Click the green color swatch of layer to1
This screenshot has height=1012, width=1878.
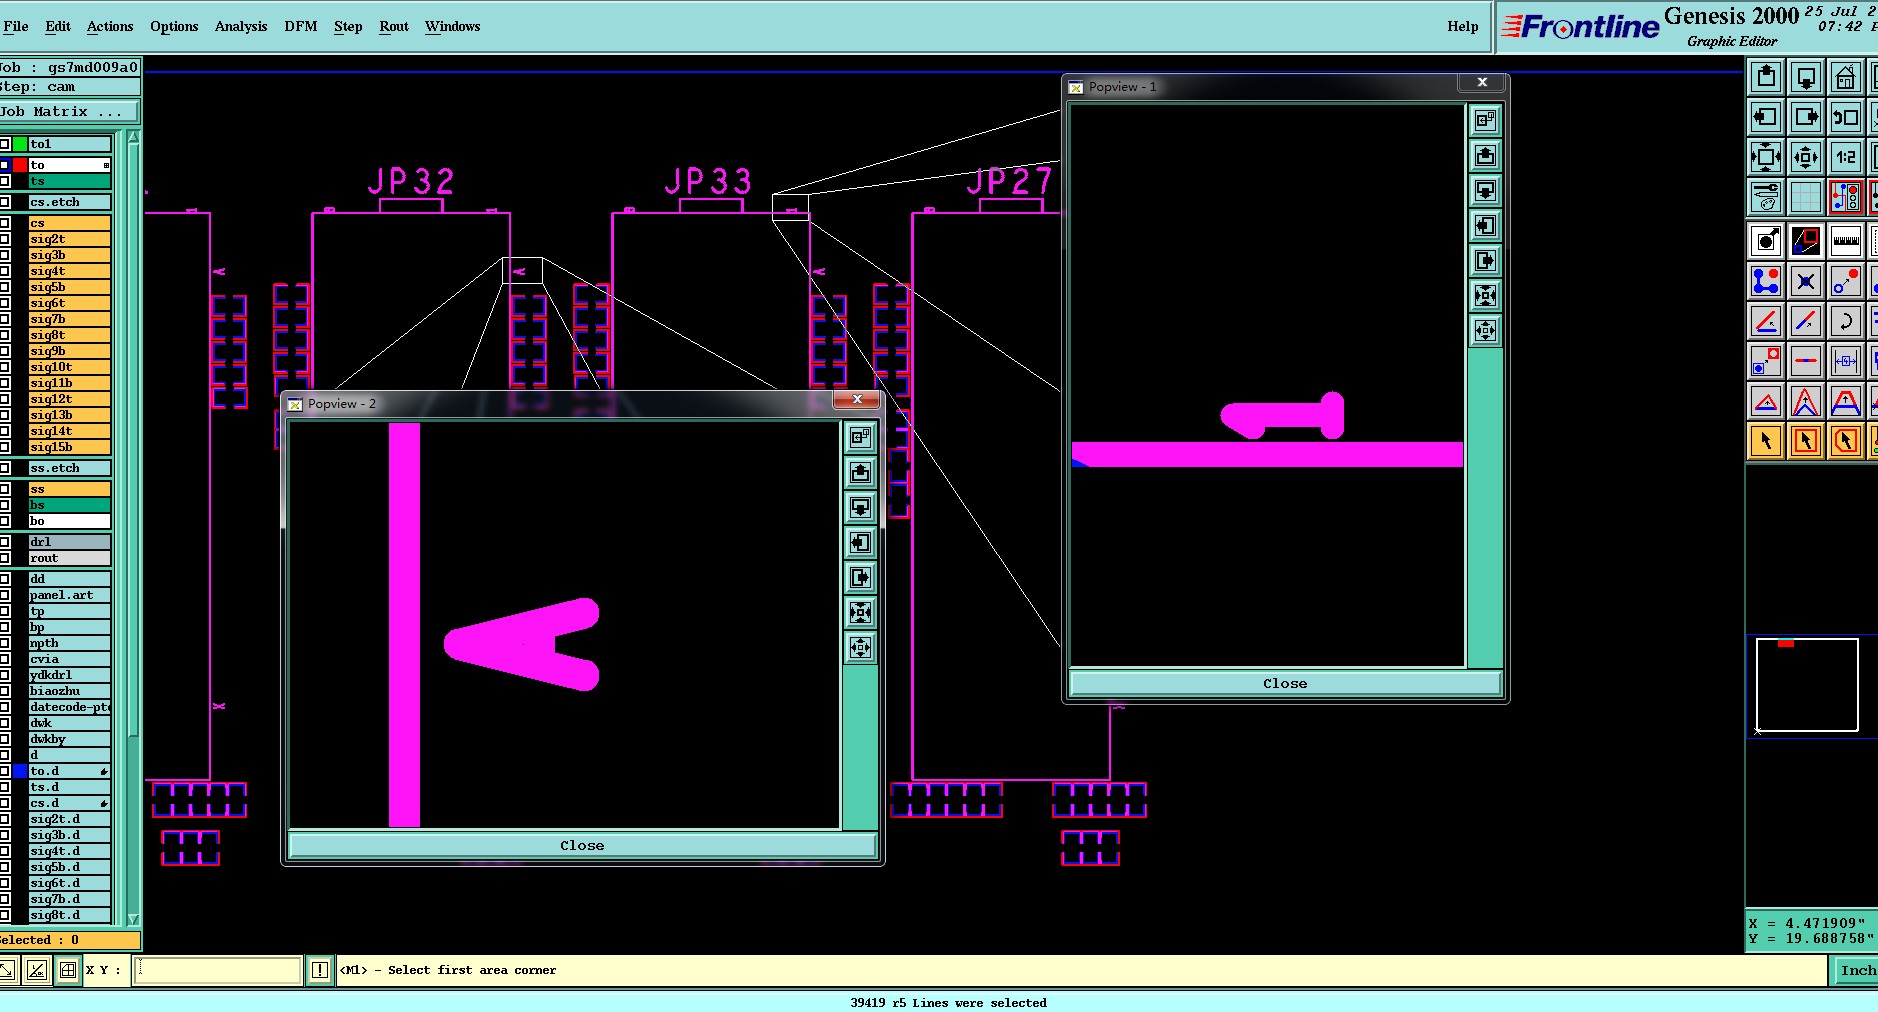pos(20,144)
